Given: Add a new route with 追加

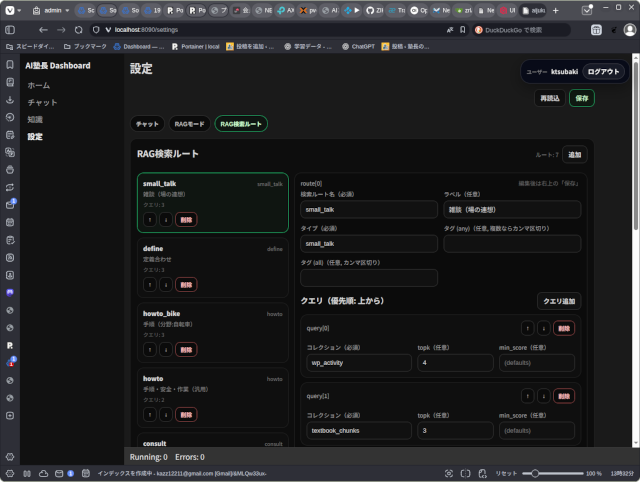Looking at the screenshot, I should point(574,155).
